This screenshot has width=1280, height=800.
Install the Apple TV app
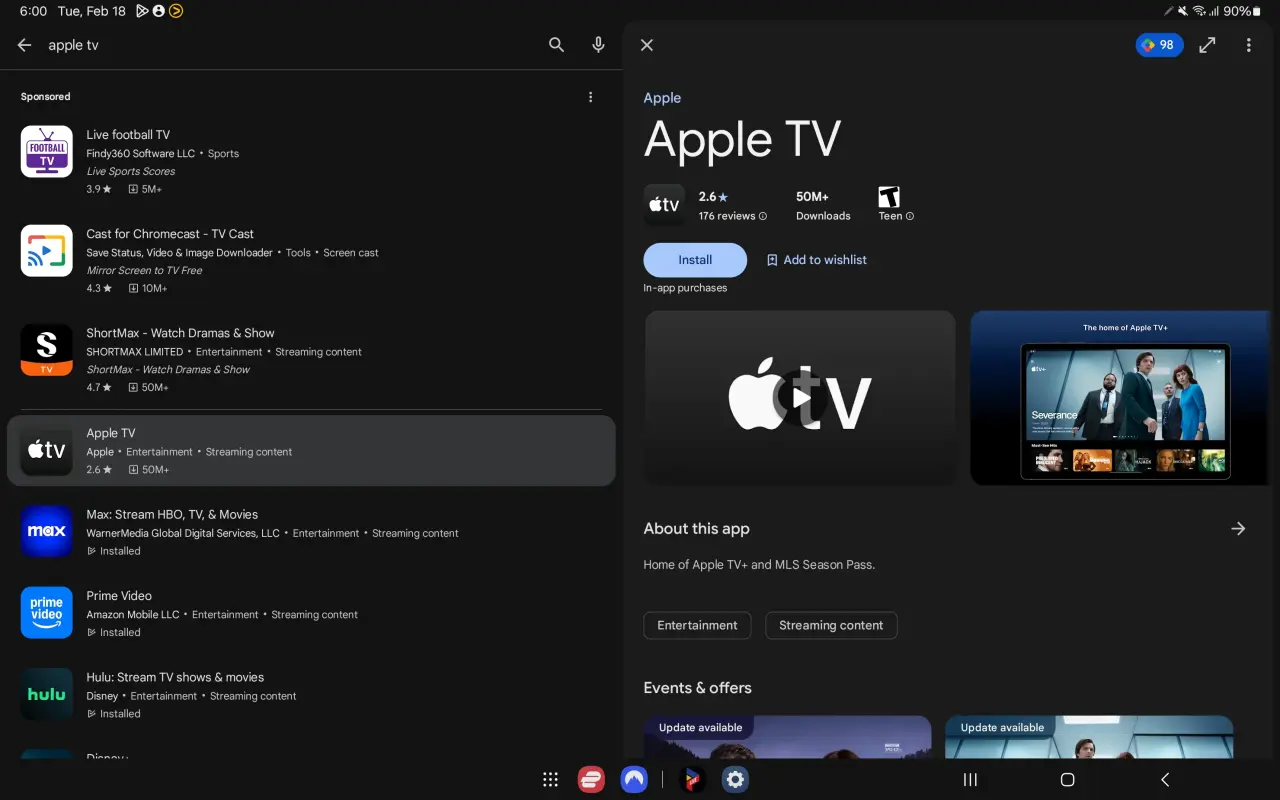click(x=695, y=260)
